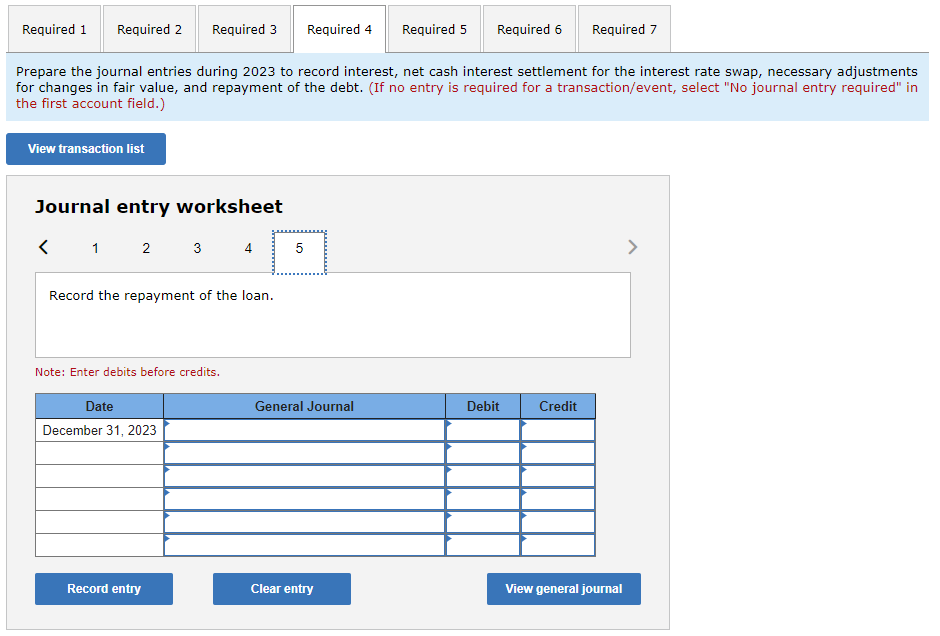Navigate back using the left chevron arrow

click(42, 246)
